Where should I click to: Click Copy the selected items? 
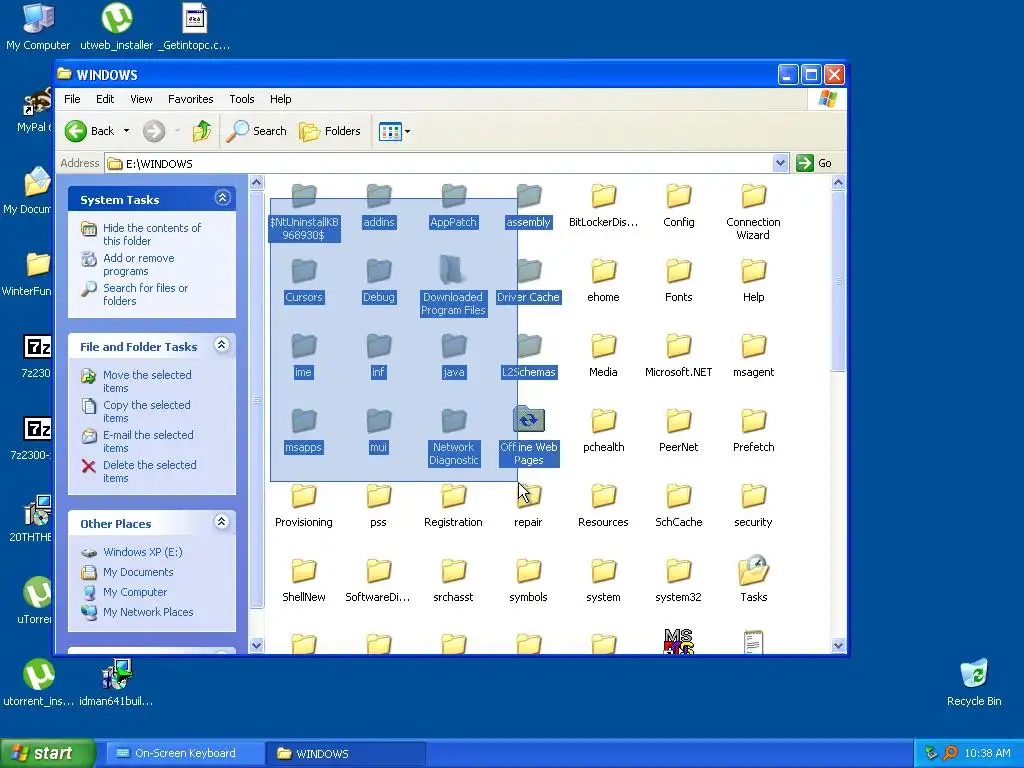click(146, 411)
